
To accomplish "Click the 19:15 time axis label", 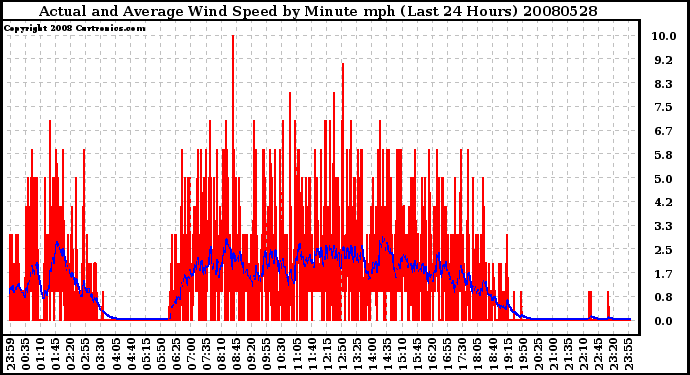I will [x=507, y=354].
